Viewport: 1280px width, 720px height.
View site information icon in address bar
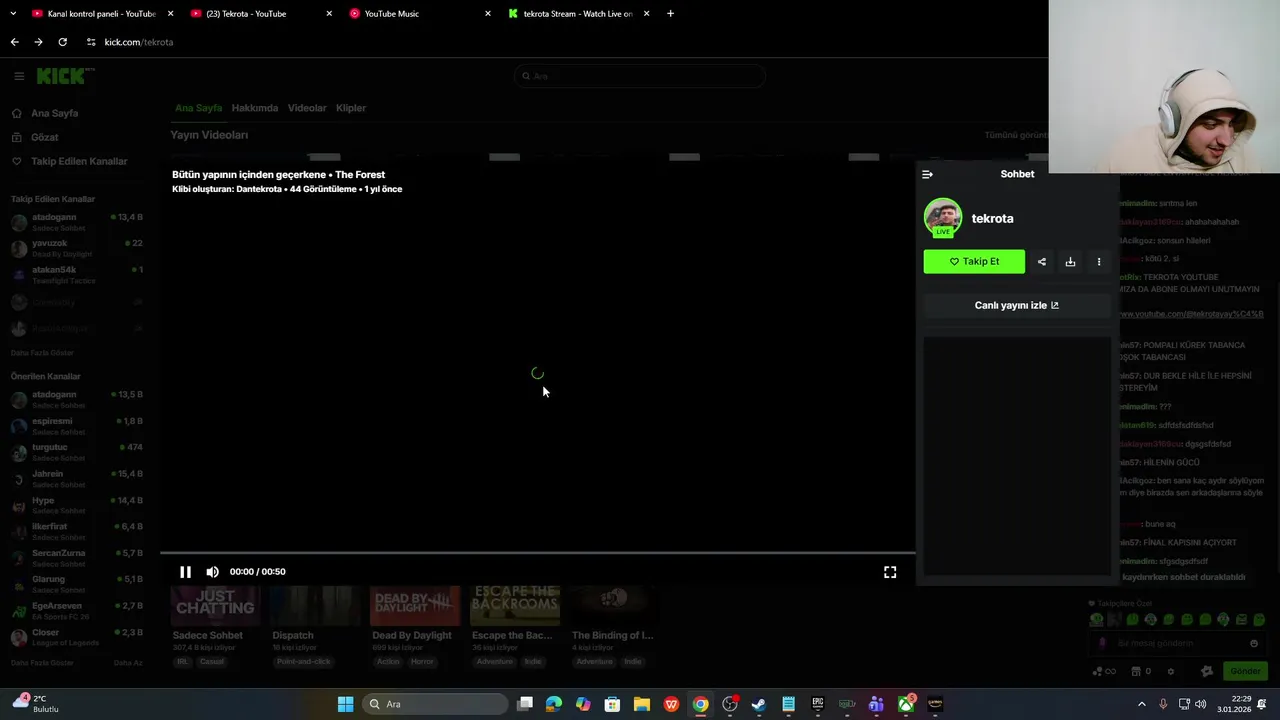click(91, 42)
